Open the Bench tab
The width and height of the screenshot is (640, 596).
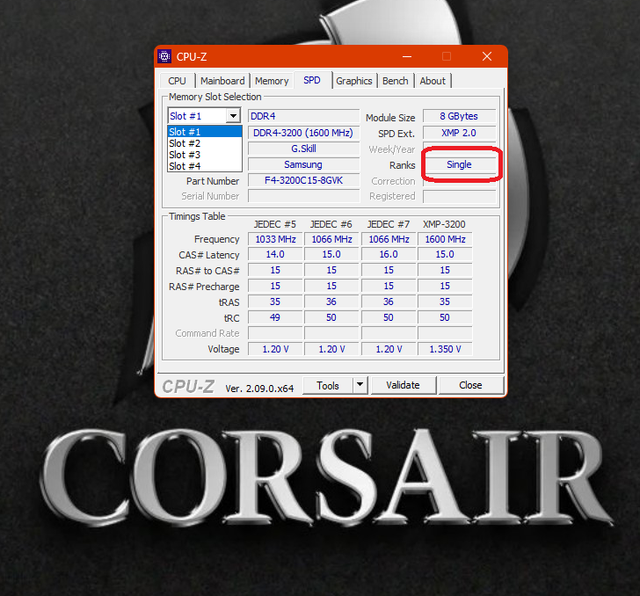pos(395,81)
